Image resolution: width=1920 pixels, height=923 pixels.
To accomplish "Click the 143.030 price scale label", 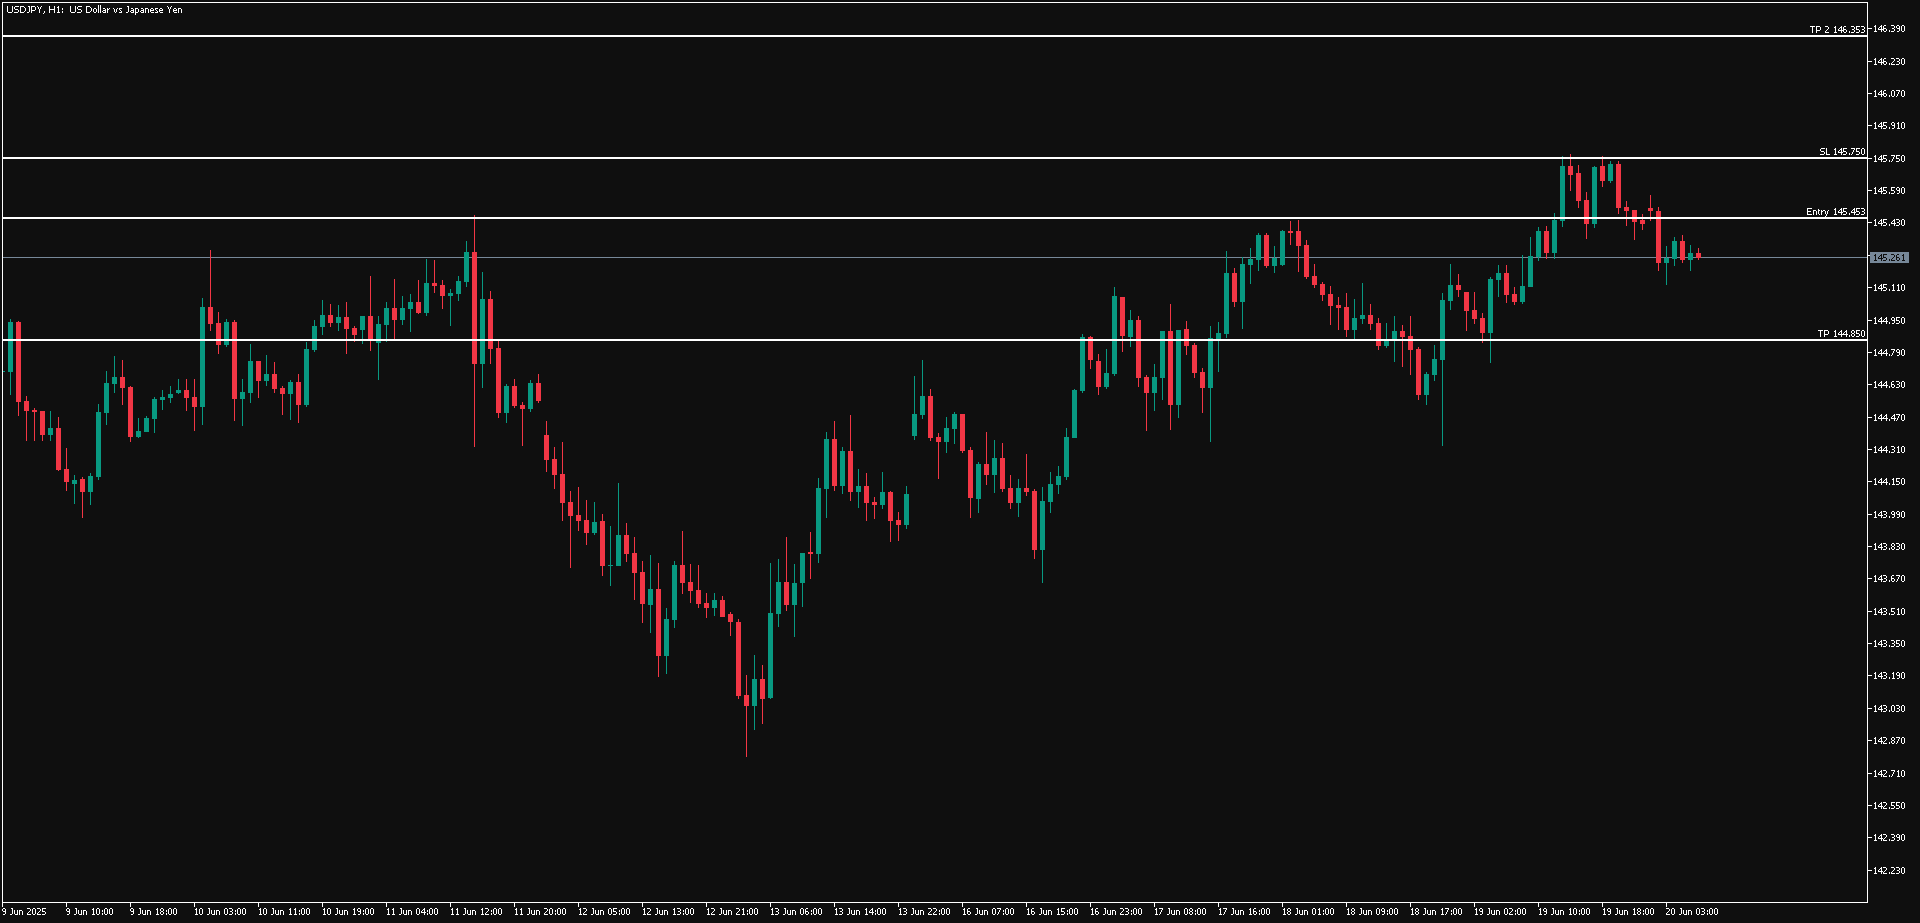I will [x=1888, y=709].
